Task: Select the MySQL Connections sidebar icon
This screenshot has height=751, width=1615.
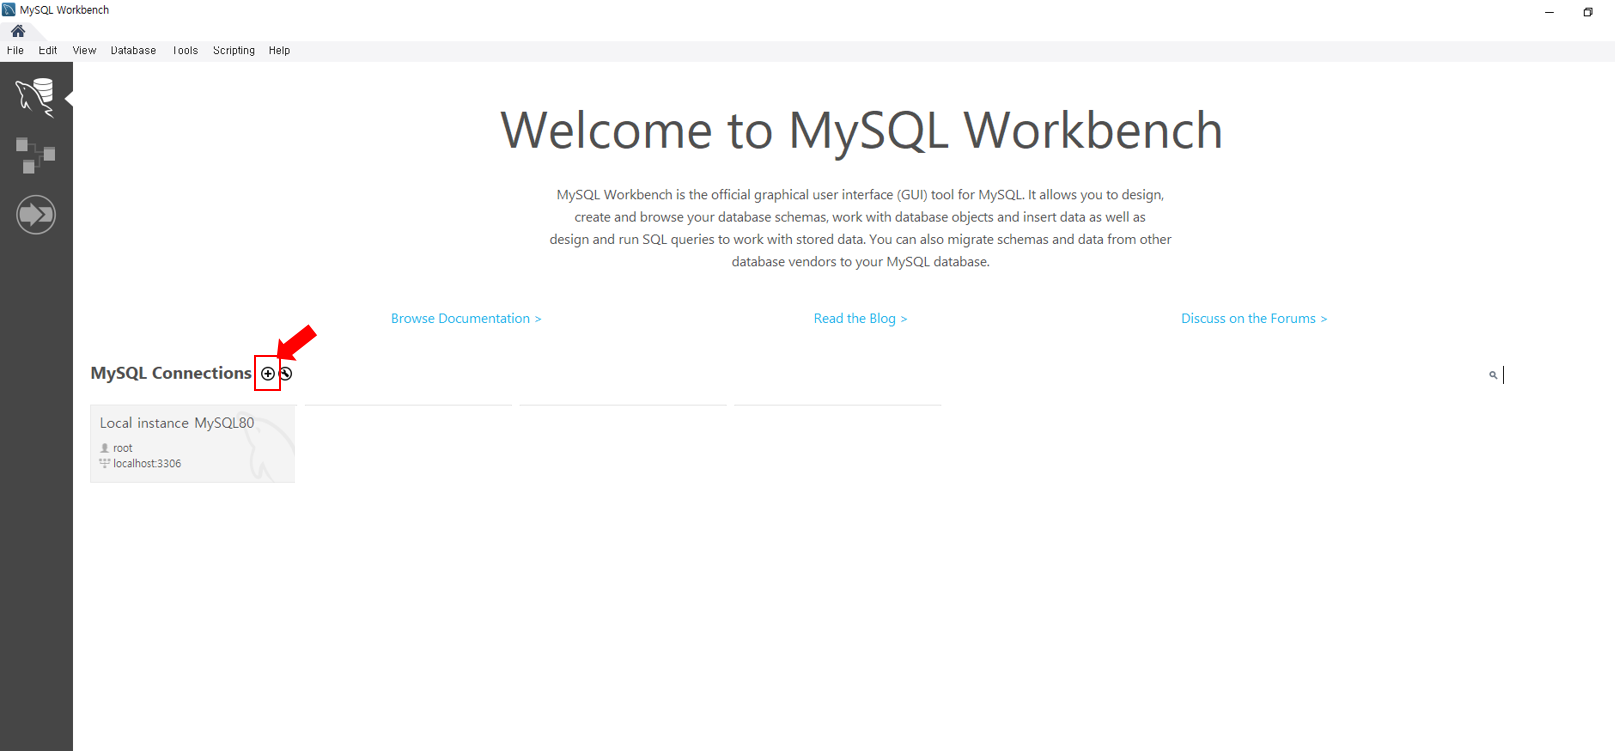Action: point(35,97)
